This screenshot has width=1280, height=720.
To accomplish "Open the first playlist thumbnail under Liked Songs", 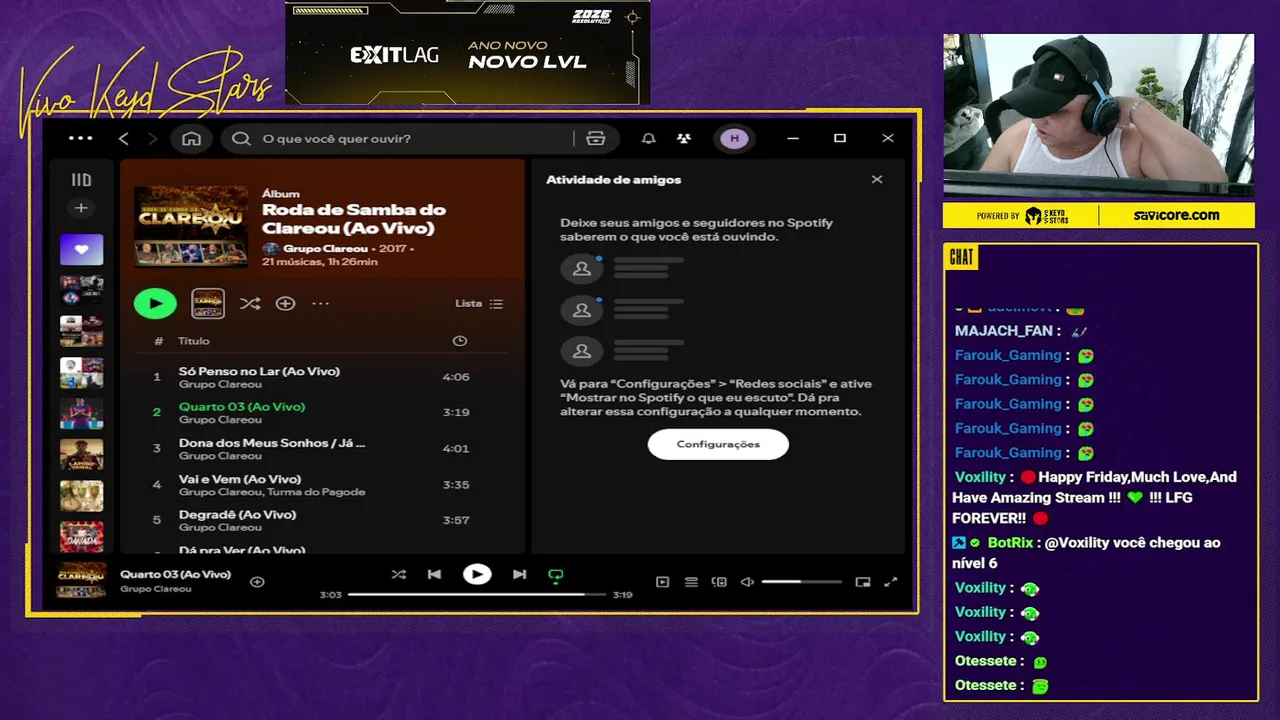I will click(x=82, y=290).
